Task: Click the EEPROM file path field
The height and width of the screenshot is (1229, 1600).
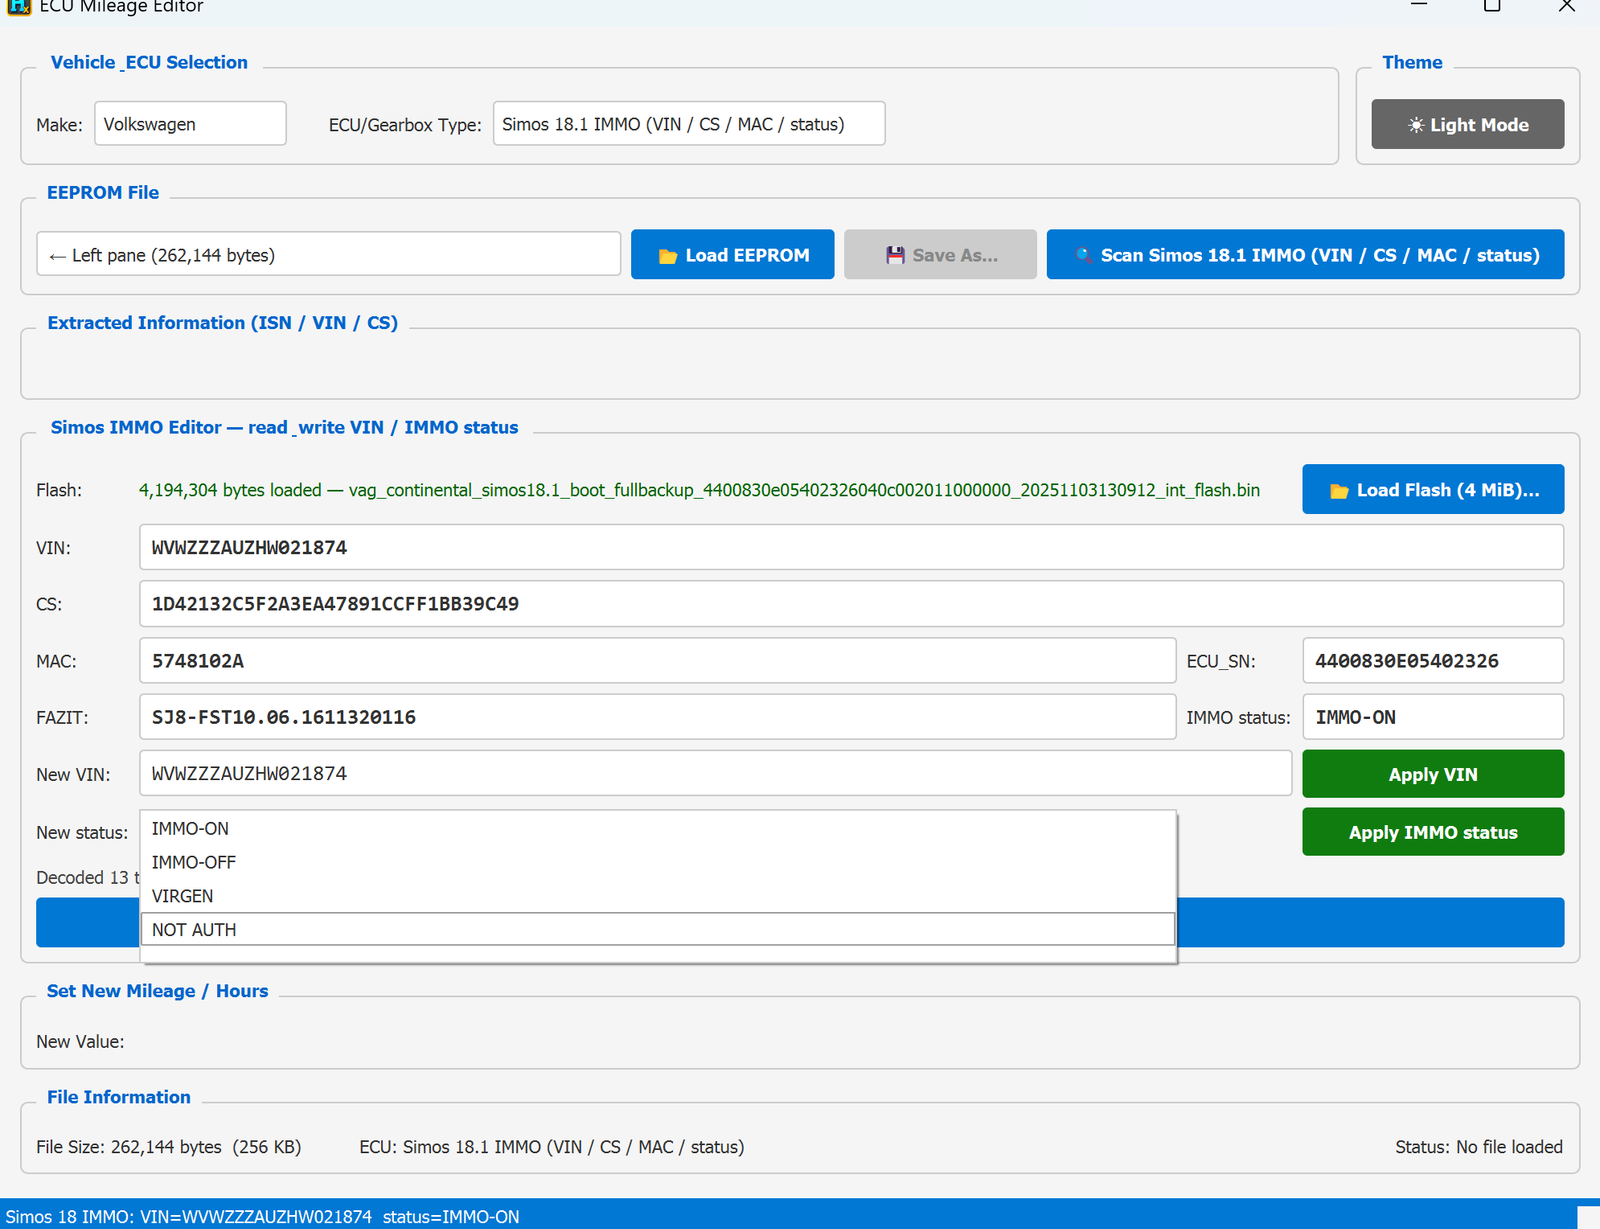Action: point(328,254)
